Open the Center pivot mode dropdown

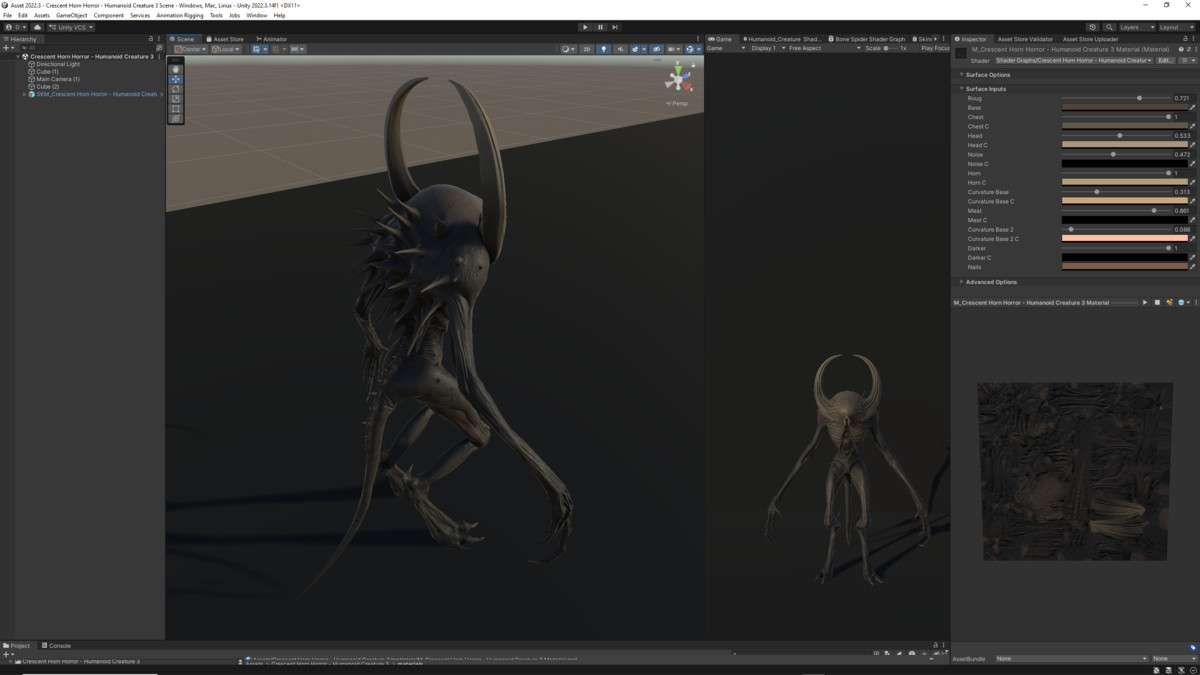click(190, 48)
